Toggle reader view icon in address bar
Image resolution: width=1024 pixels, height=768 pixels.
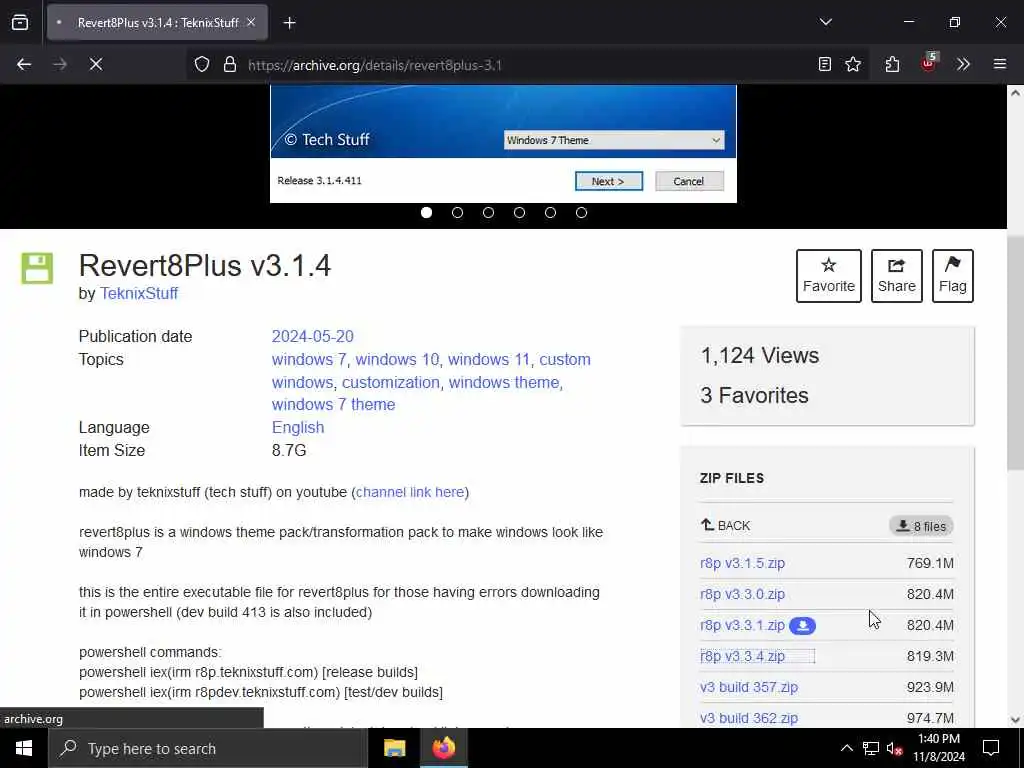click(825, 64)
